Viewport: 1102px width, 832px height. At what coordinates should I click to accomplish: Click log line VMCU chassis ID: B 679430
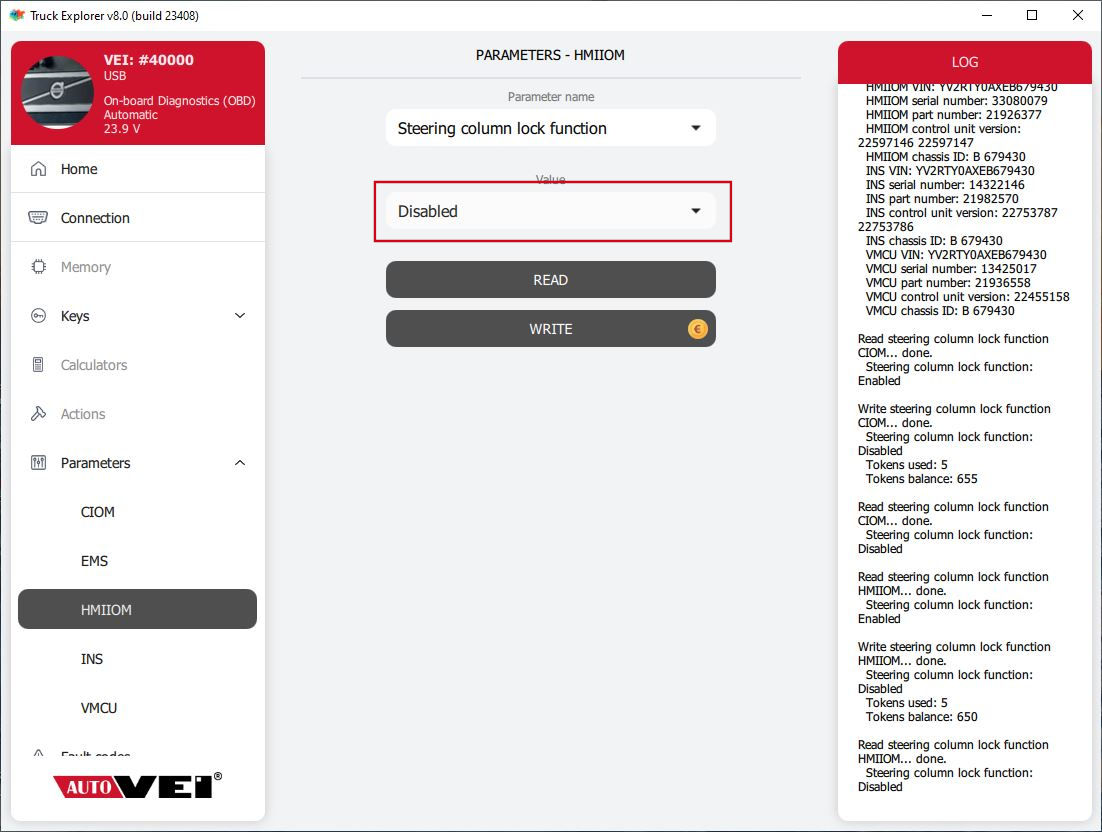(x=940, y=311)
